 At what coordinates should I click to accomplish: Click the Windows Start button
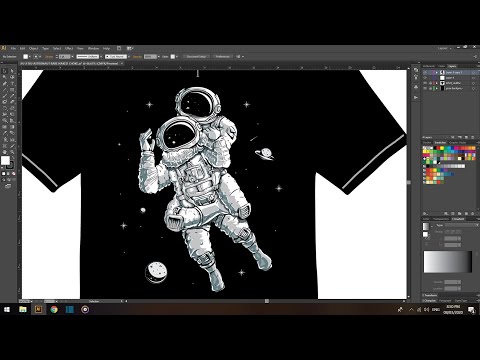click(x=7, y=310)
